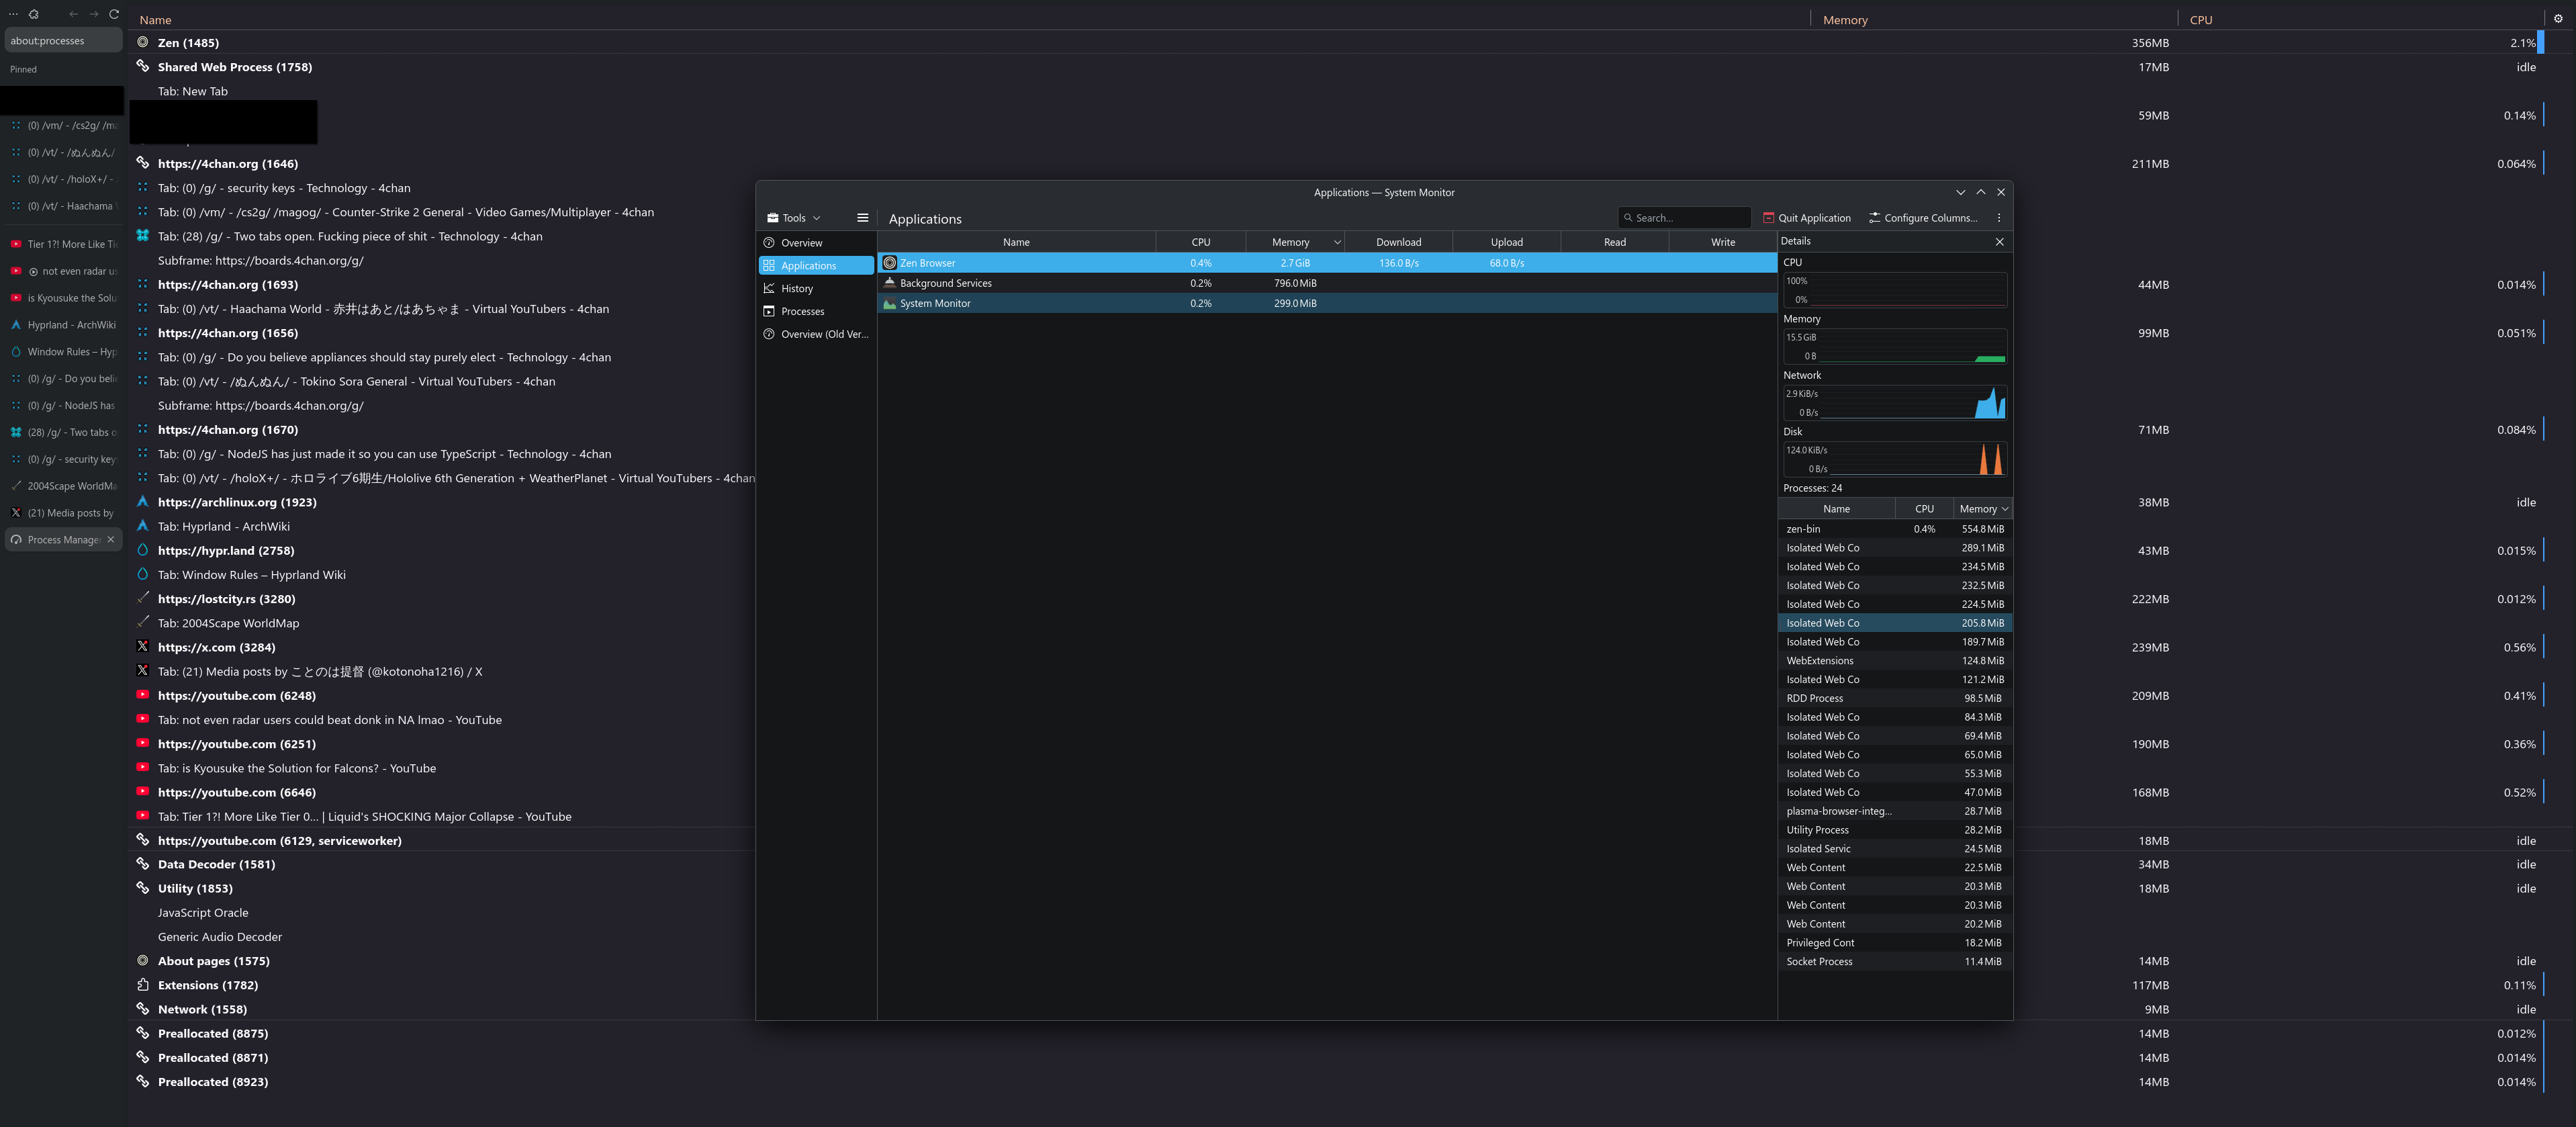The height and width of the screenshot is (1127, 2576).
Task: Switch to 'is Kyousuke the Solu' YouTube tab
Action: 63,298
